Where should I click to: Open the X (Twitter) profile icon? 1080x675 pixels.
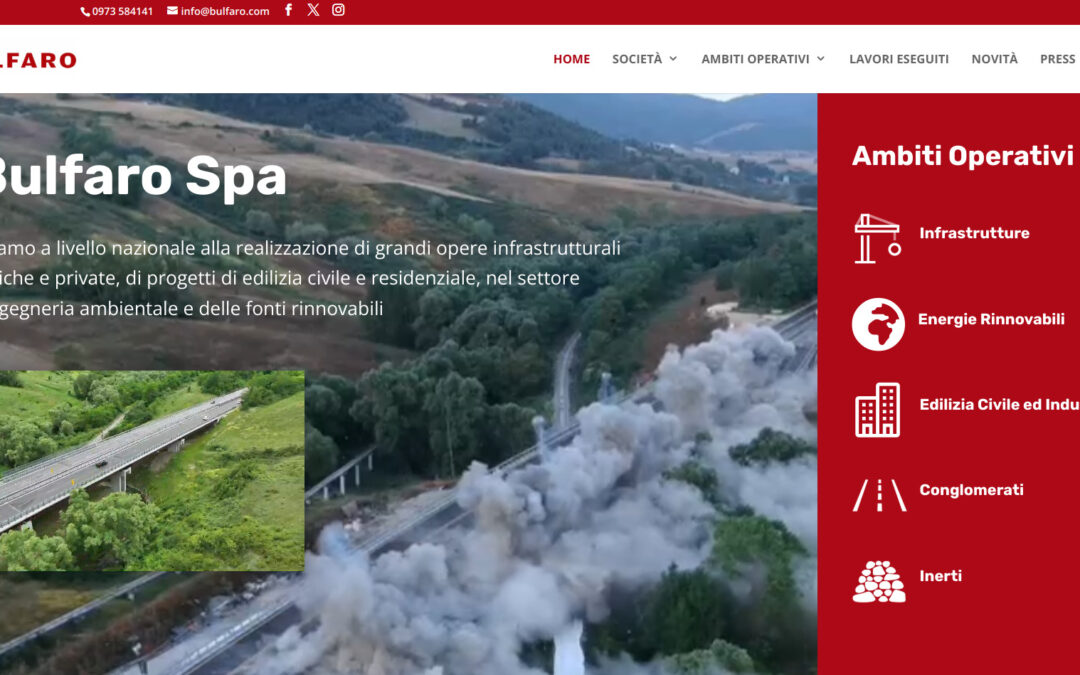click(313, 10)
